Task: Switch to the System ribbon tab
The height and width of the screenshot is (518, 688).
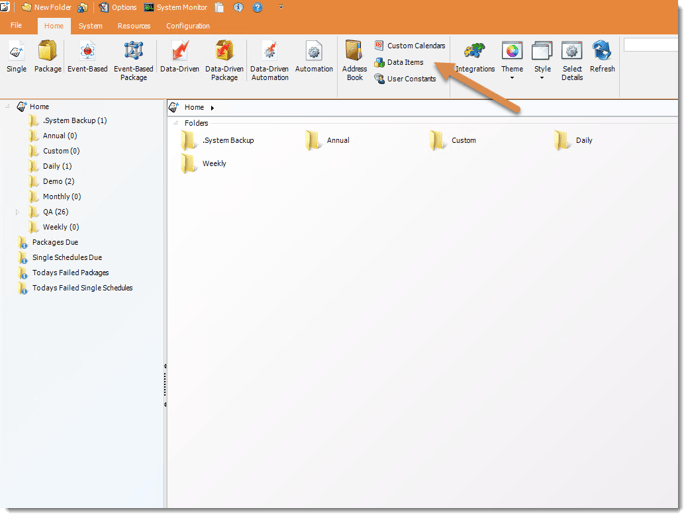Action: coord(90,26)
